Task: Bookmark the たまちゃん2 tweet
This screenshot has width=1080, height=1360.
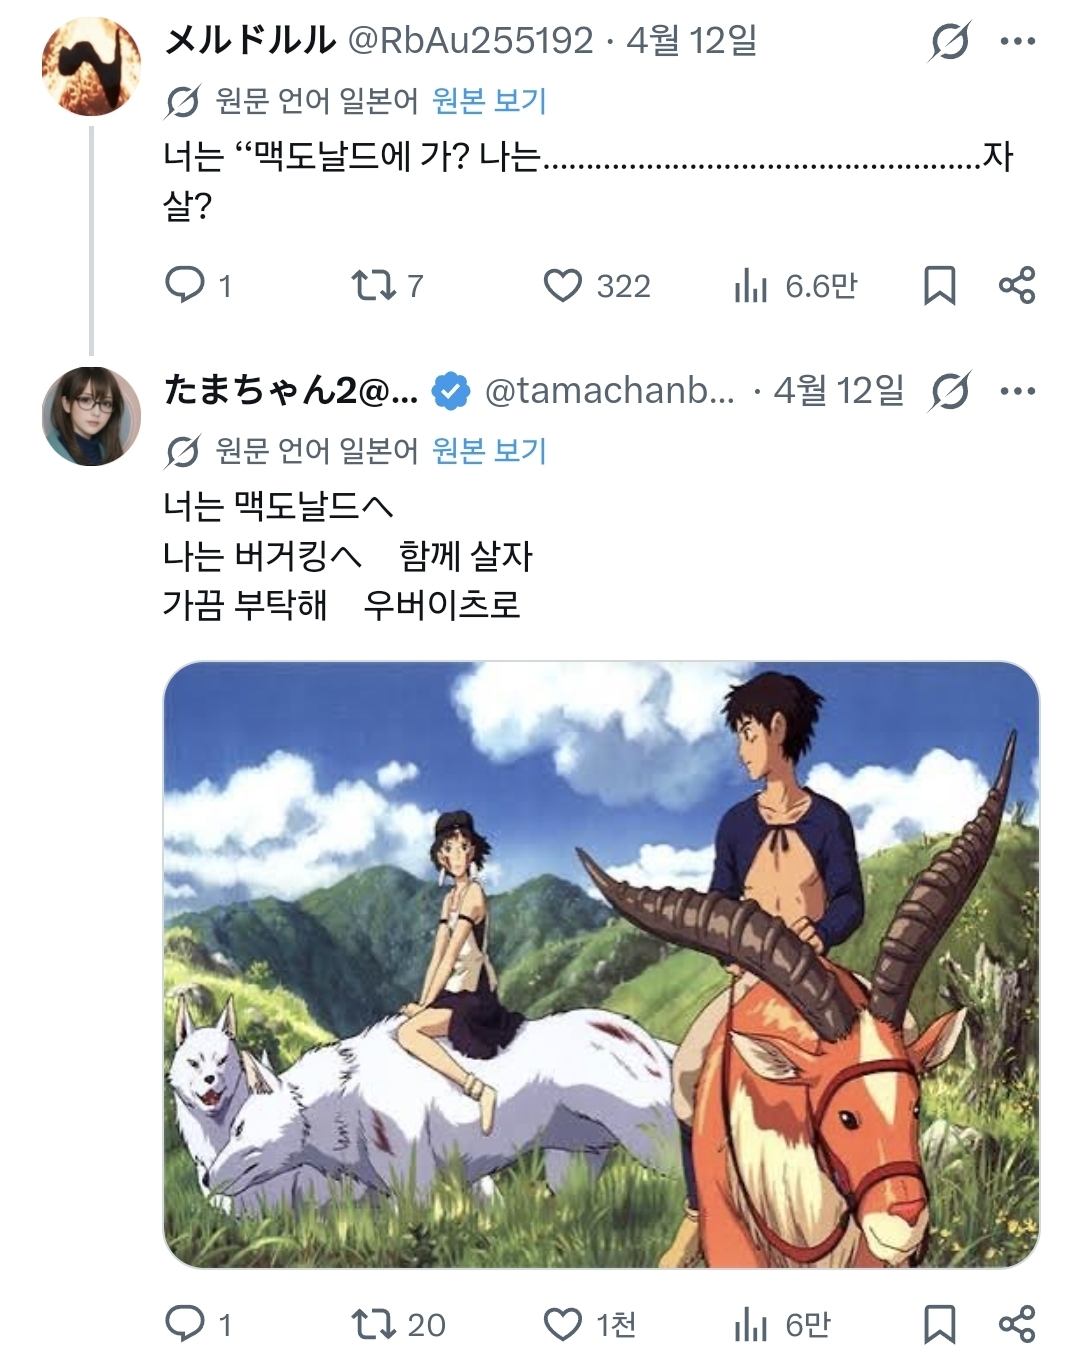Action: click(939, 1324)
